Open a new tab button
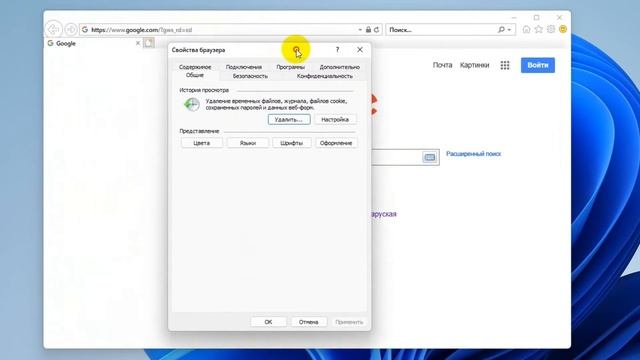 (x=149, y=43)
